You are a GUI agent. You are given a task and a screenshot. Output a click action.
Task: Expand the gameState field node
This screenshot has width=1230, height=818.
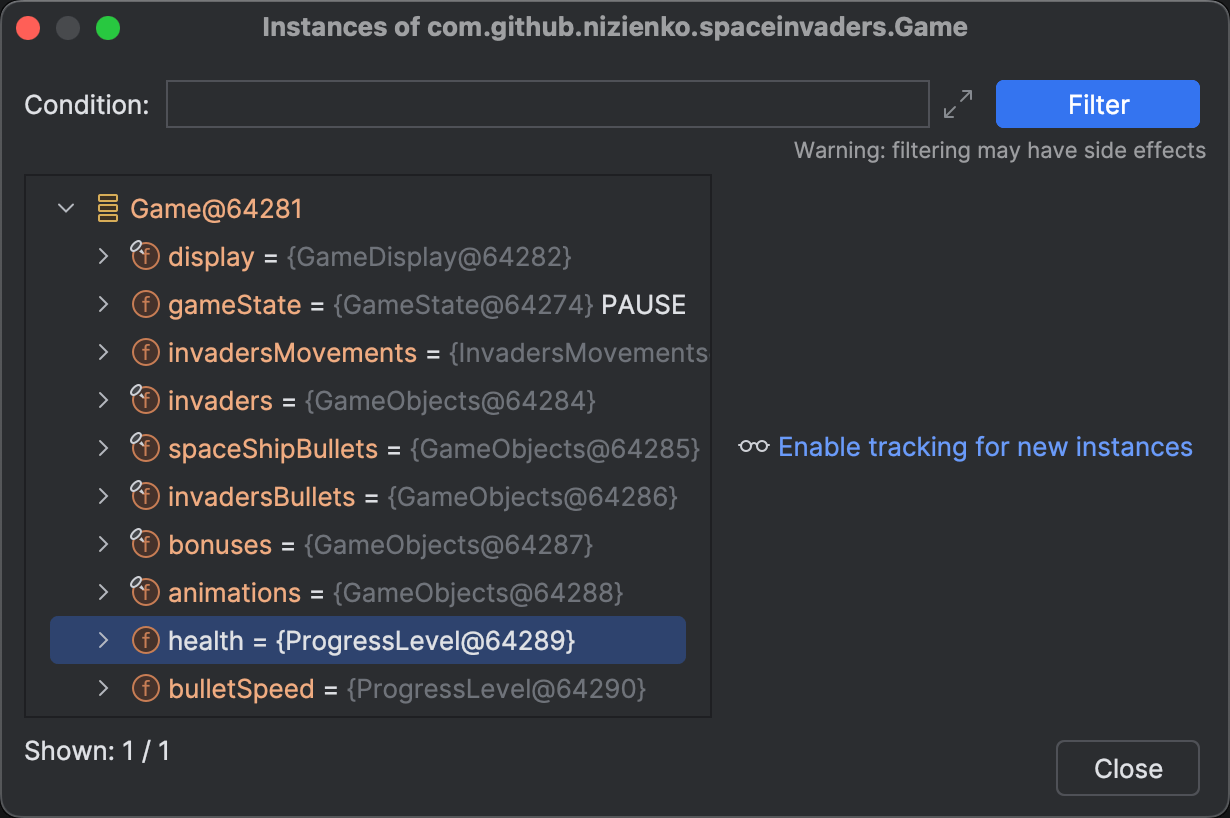click(103, 305)
